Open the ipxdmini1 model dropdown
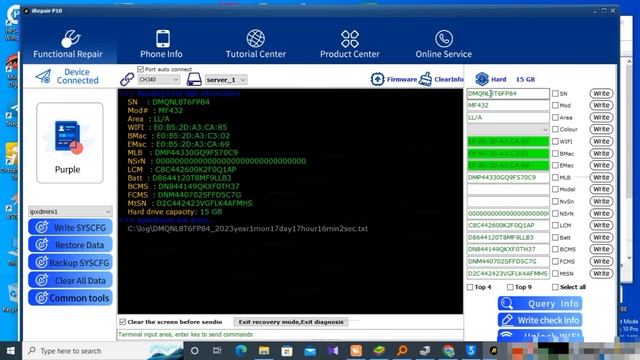 point(70,211)
